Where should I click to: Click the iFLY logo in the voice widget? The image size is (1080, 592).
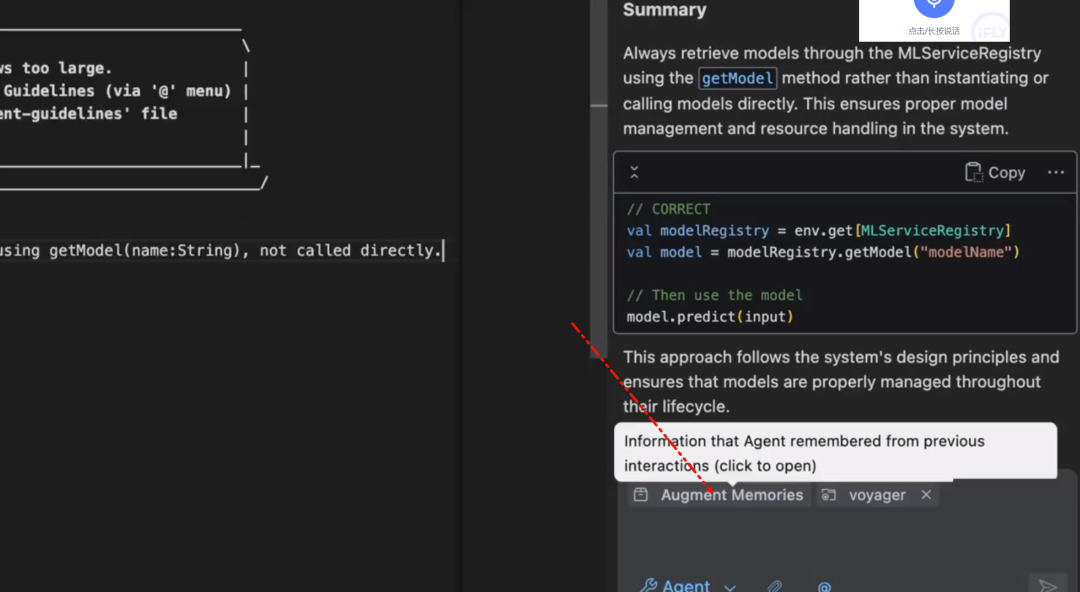point(990,28)
